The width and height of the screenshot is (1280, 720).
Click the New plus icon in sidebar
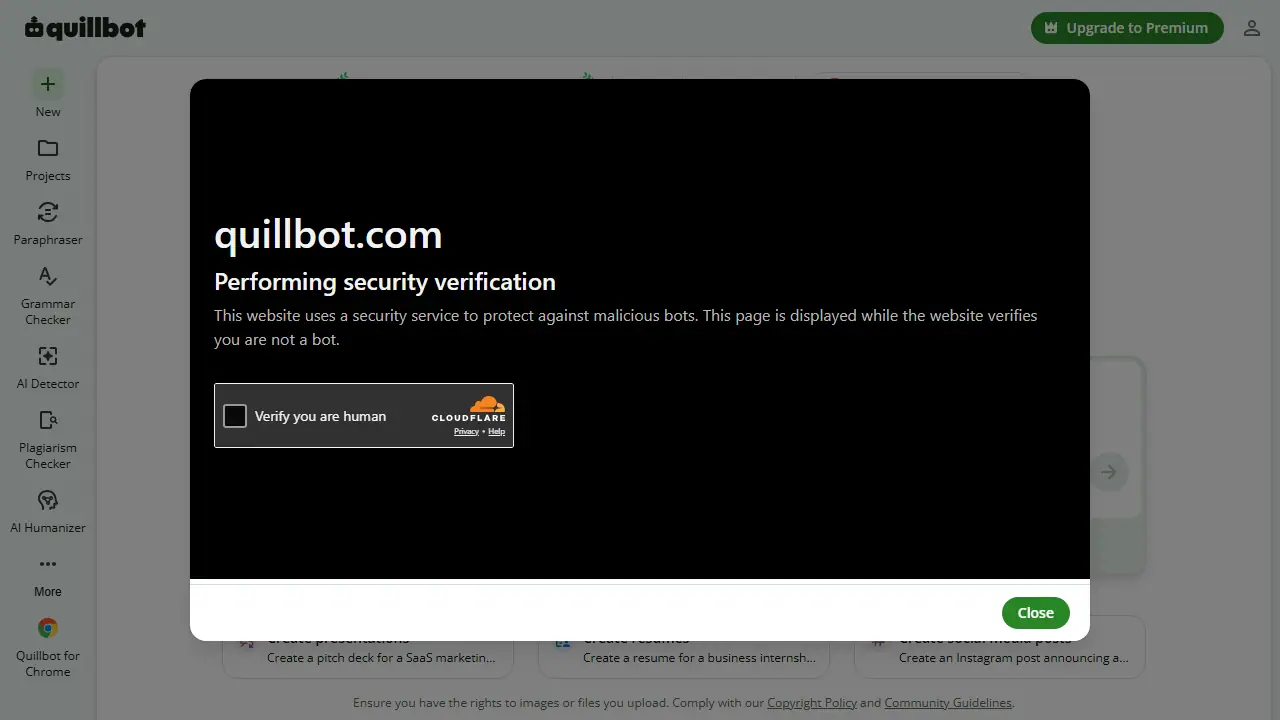click(47, 84)
